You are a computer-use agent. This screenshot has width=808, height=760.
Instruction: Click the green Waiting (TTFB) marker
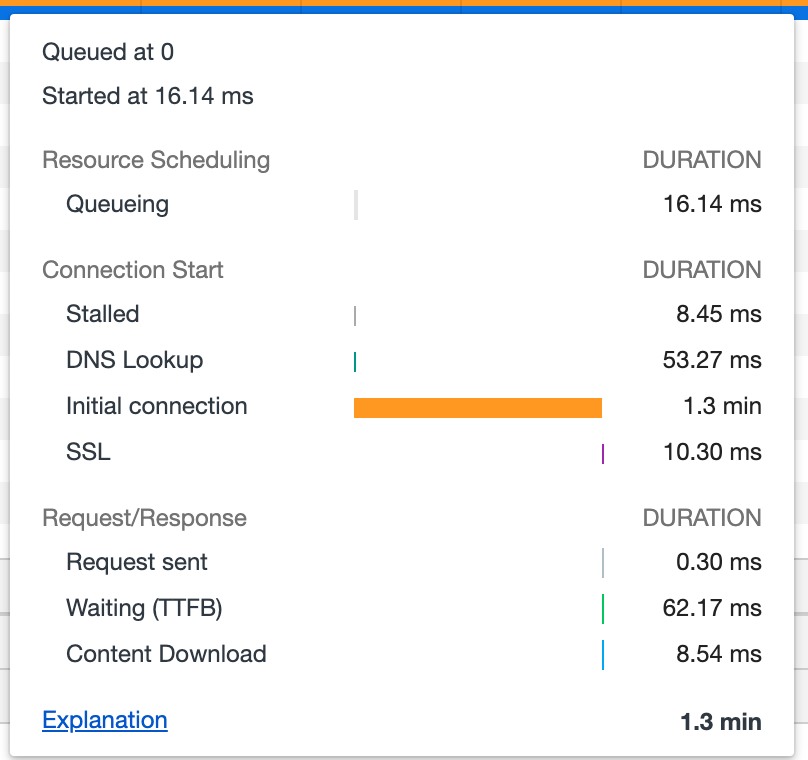603,608
